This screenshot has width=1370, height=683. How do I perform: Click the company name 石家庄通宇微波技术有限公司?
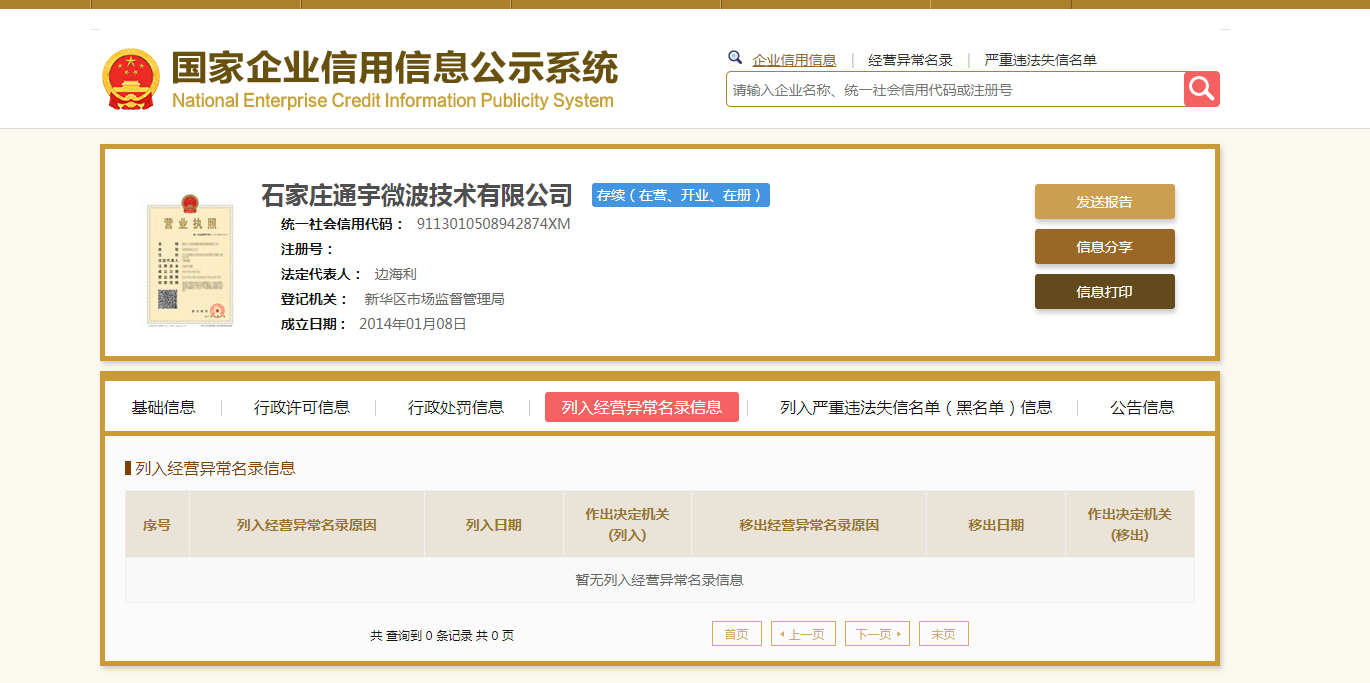[417, 194]
